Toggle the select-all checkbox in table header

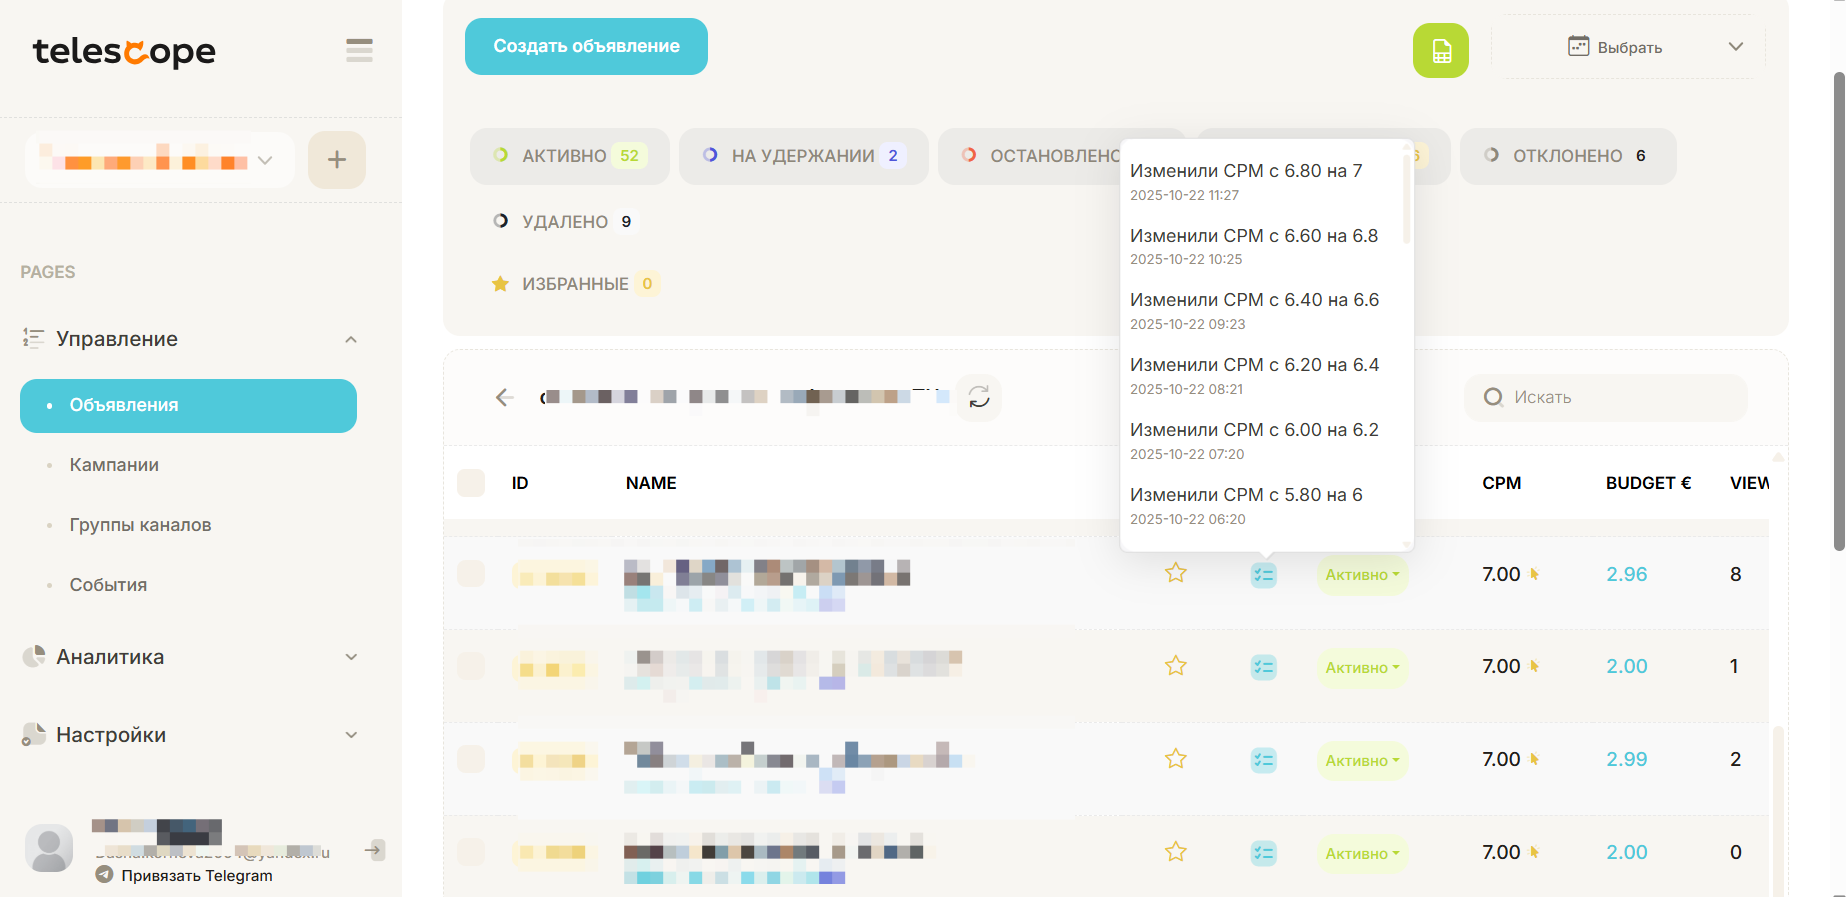click(471, 483)
